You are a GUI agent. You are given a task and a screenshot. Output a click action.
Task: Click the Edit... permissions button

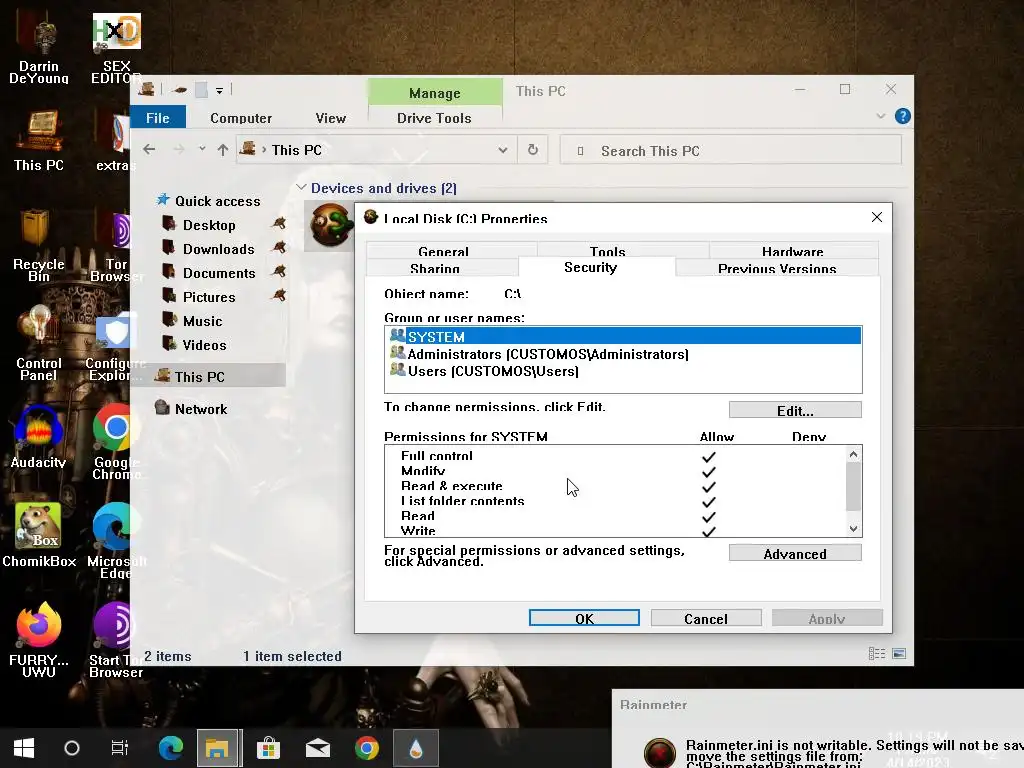click(x=795, y=410)
